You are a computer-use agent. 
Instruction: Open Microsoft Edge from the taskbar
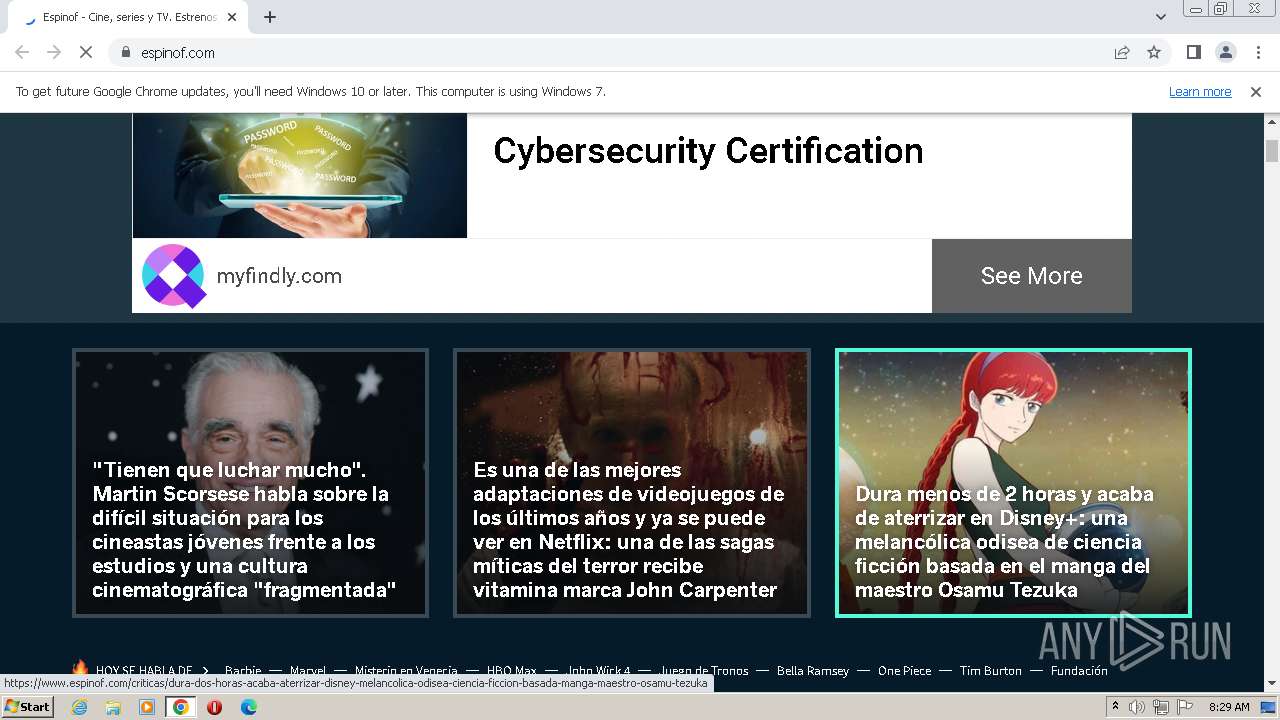click(249, 707)
